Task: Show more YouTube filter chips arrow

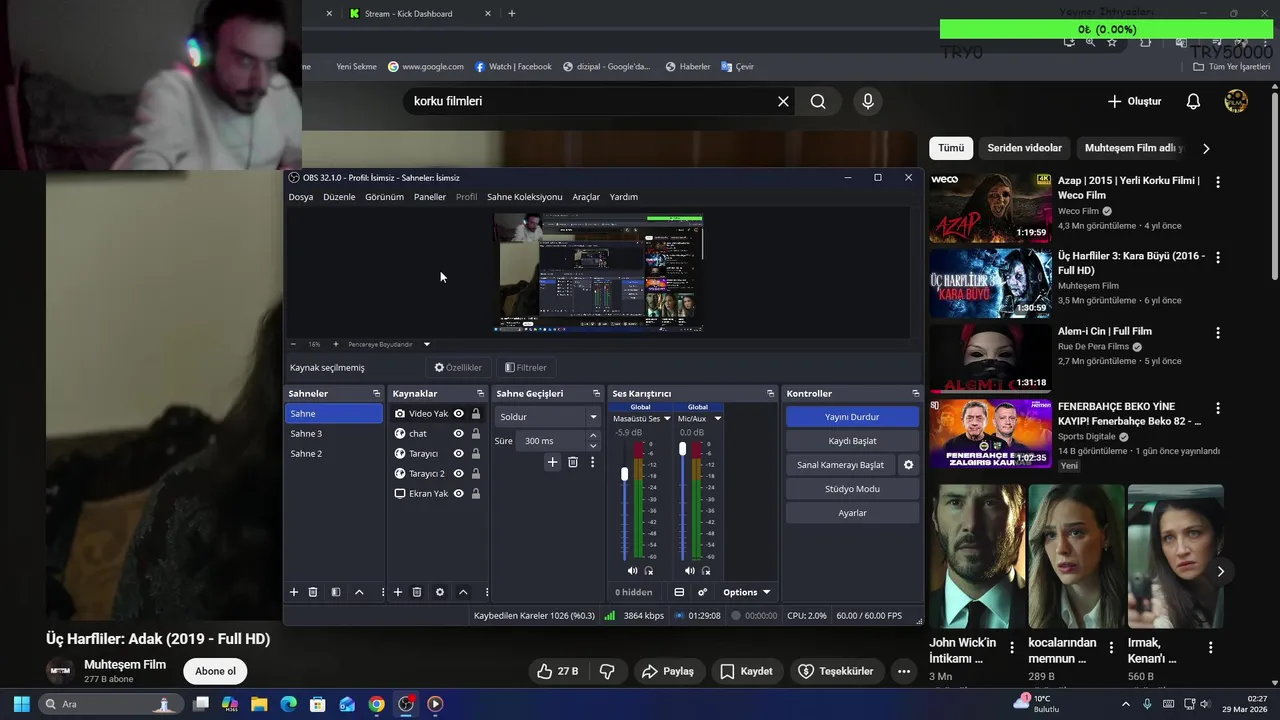Action: click(1206, 148)
